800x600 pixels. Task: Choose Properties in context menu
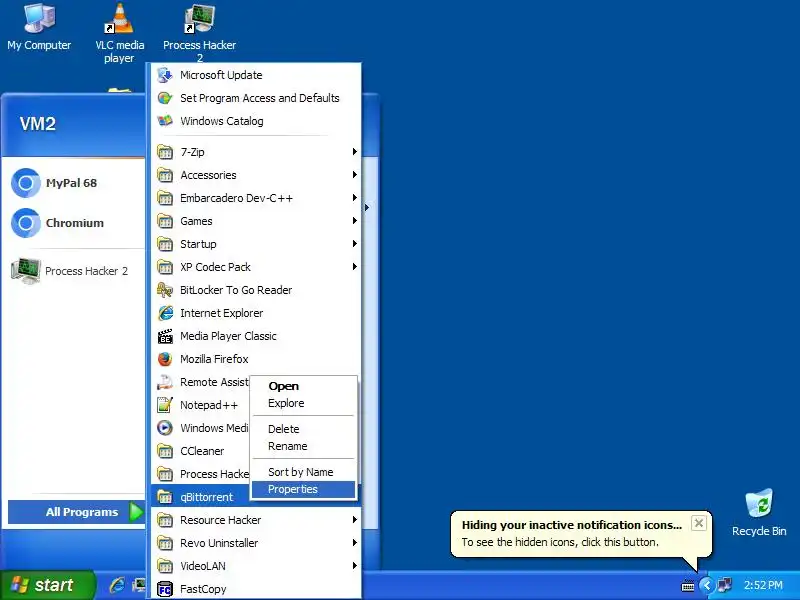click(x=304, y=489)
